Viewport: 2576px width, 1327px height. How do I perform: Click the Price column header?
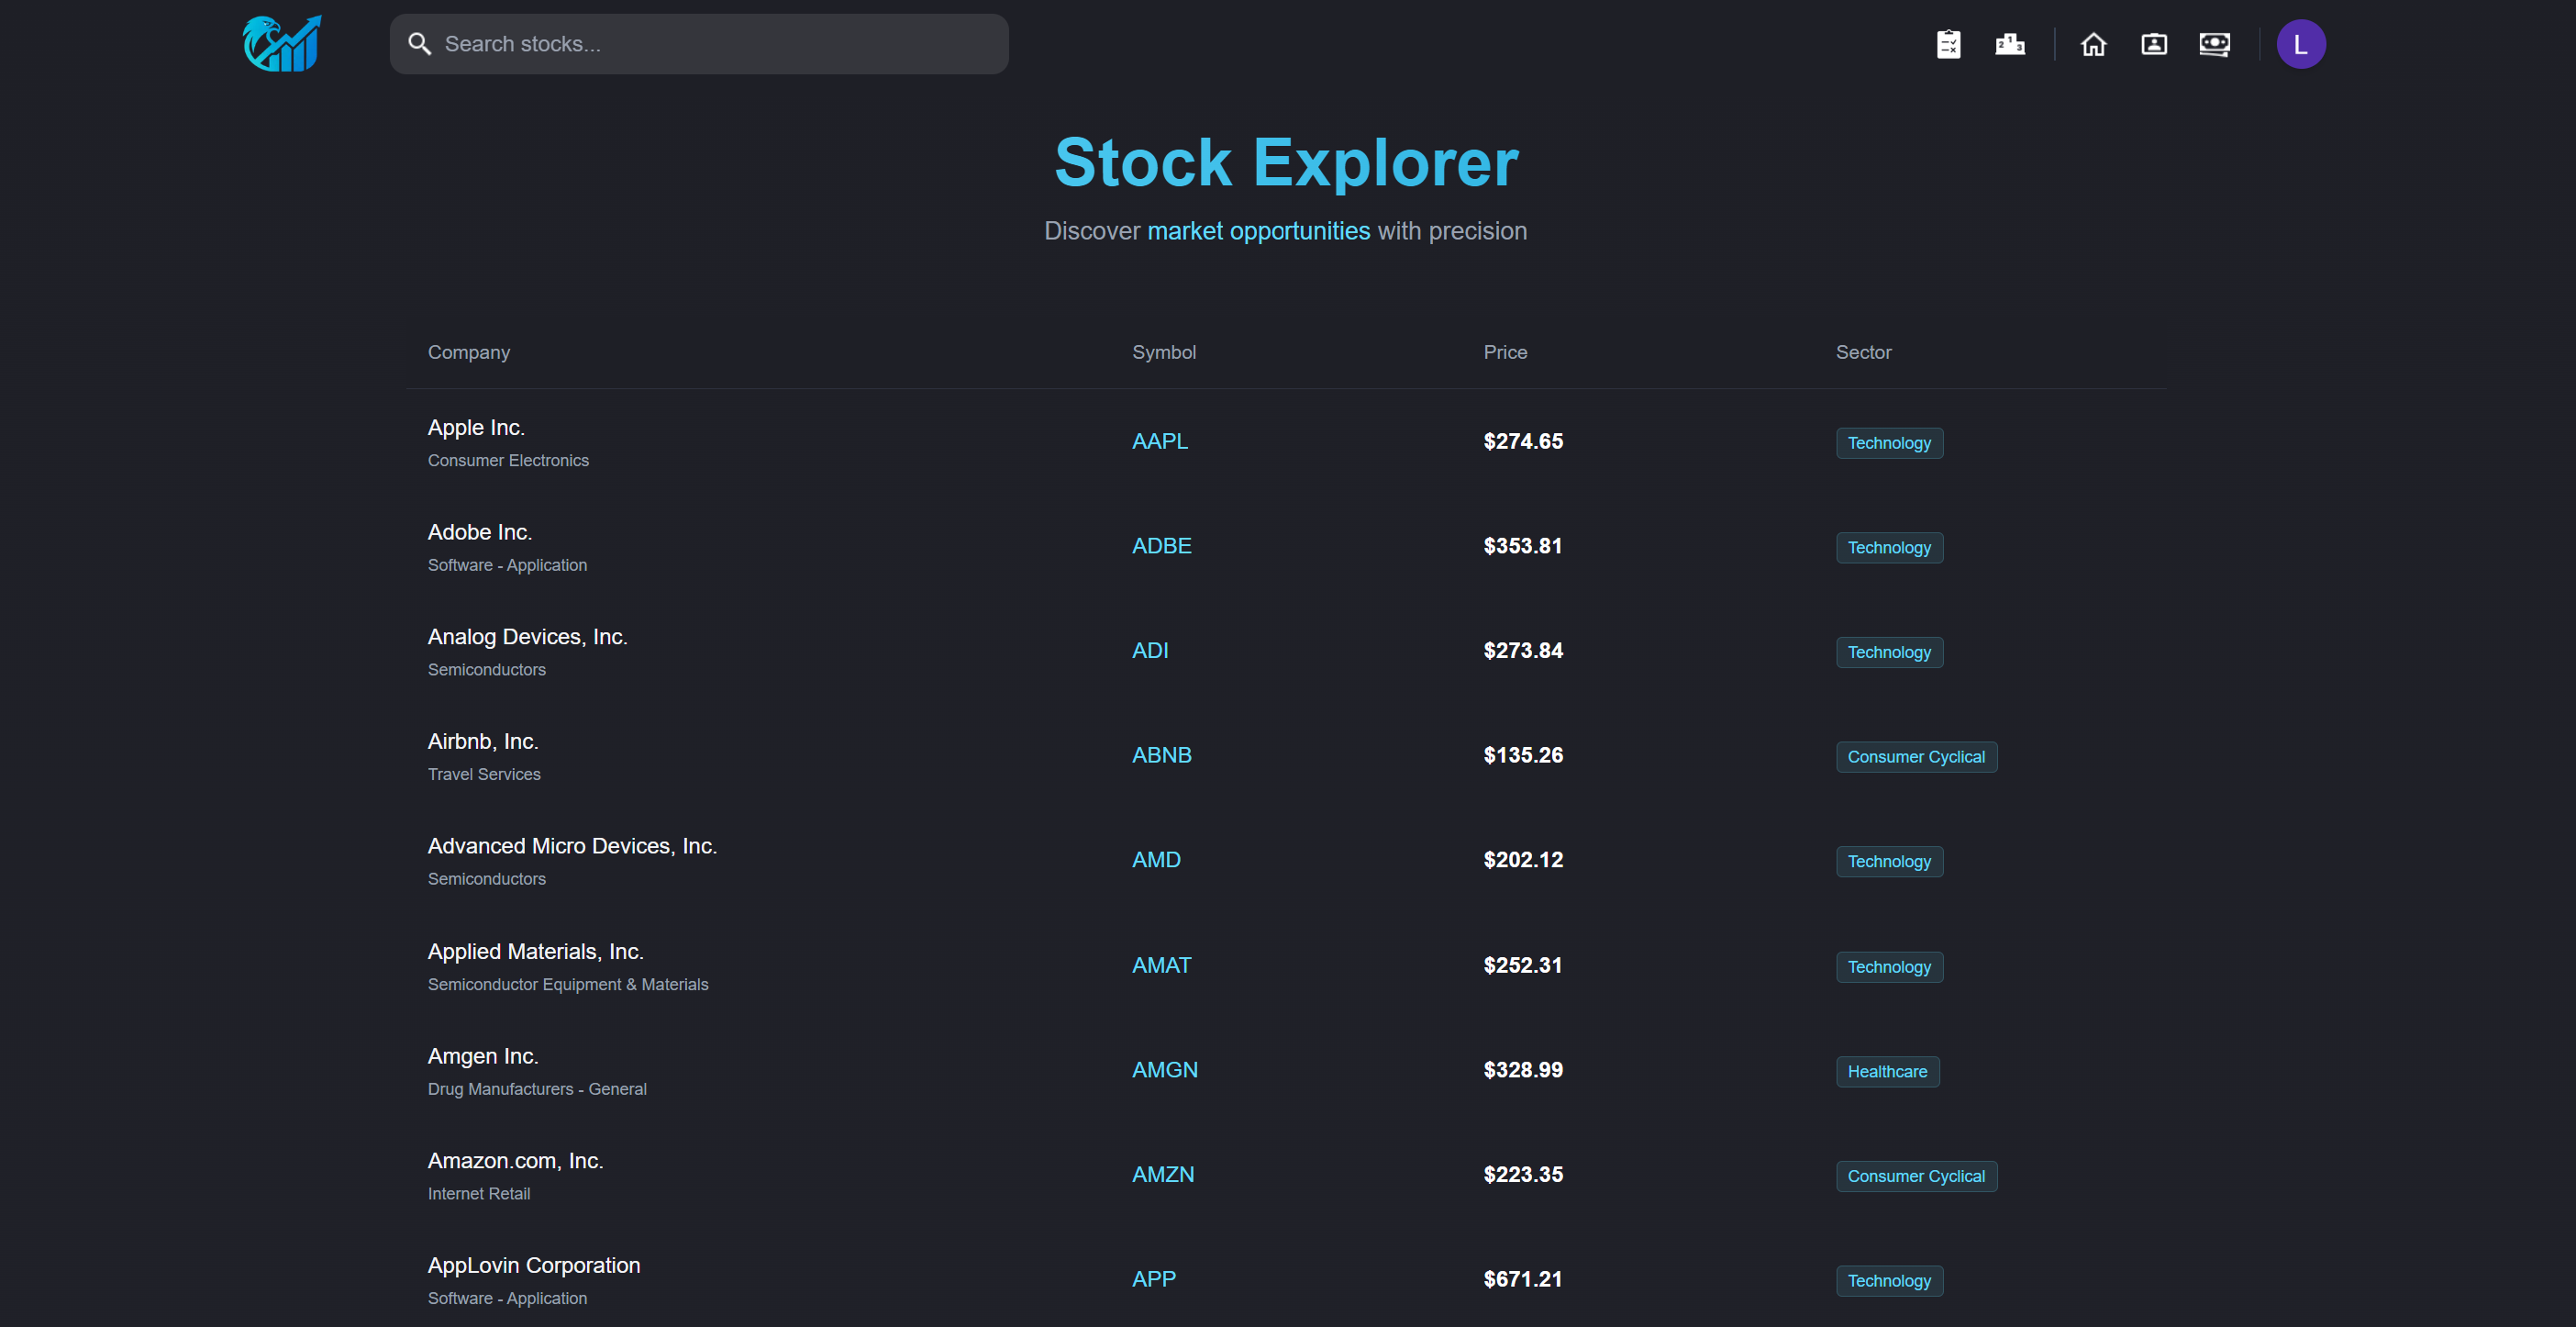pyautogui.click(x=1504, y=352)
